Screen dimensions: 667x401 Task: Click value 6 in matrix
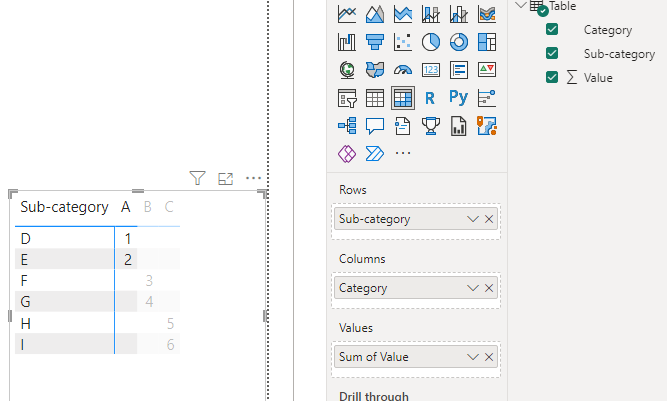(170, 344)
